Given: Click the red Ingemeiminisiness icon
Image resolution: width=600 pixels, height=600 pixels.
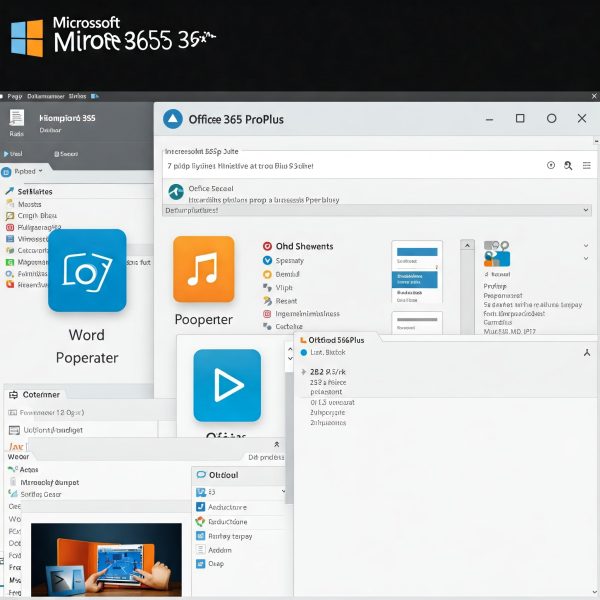Looking at the screenshot, I should coord(267,314).
